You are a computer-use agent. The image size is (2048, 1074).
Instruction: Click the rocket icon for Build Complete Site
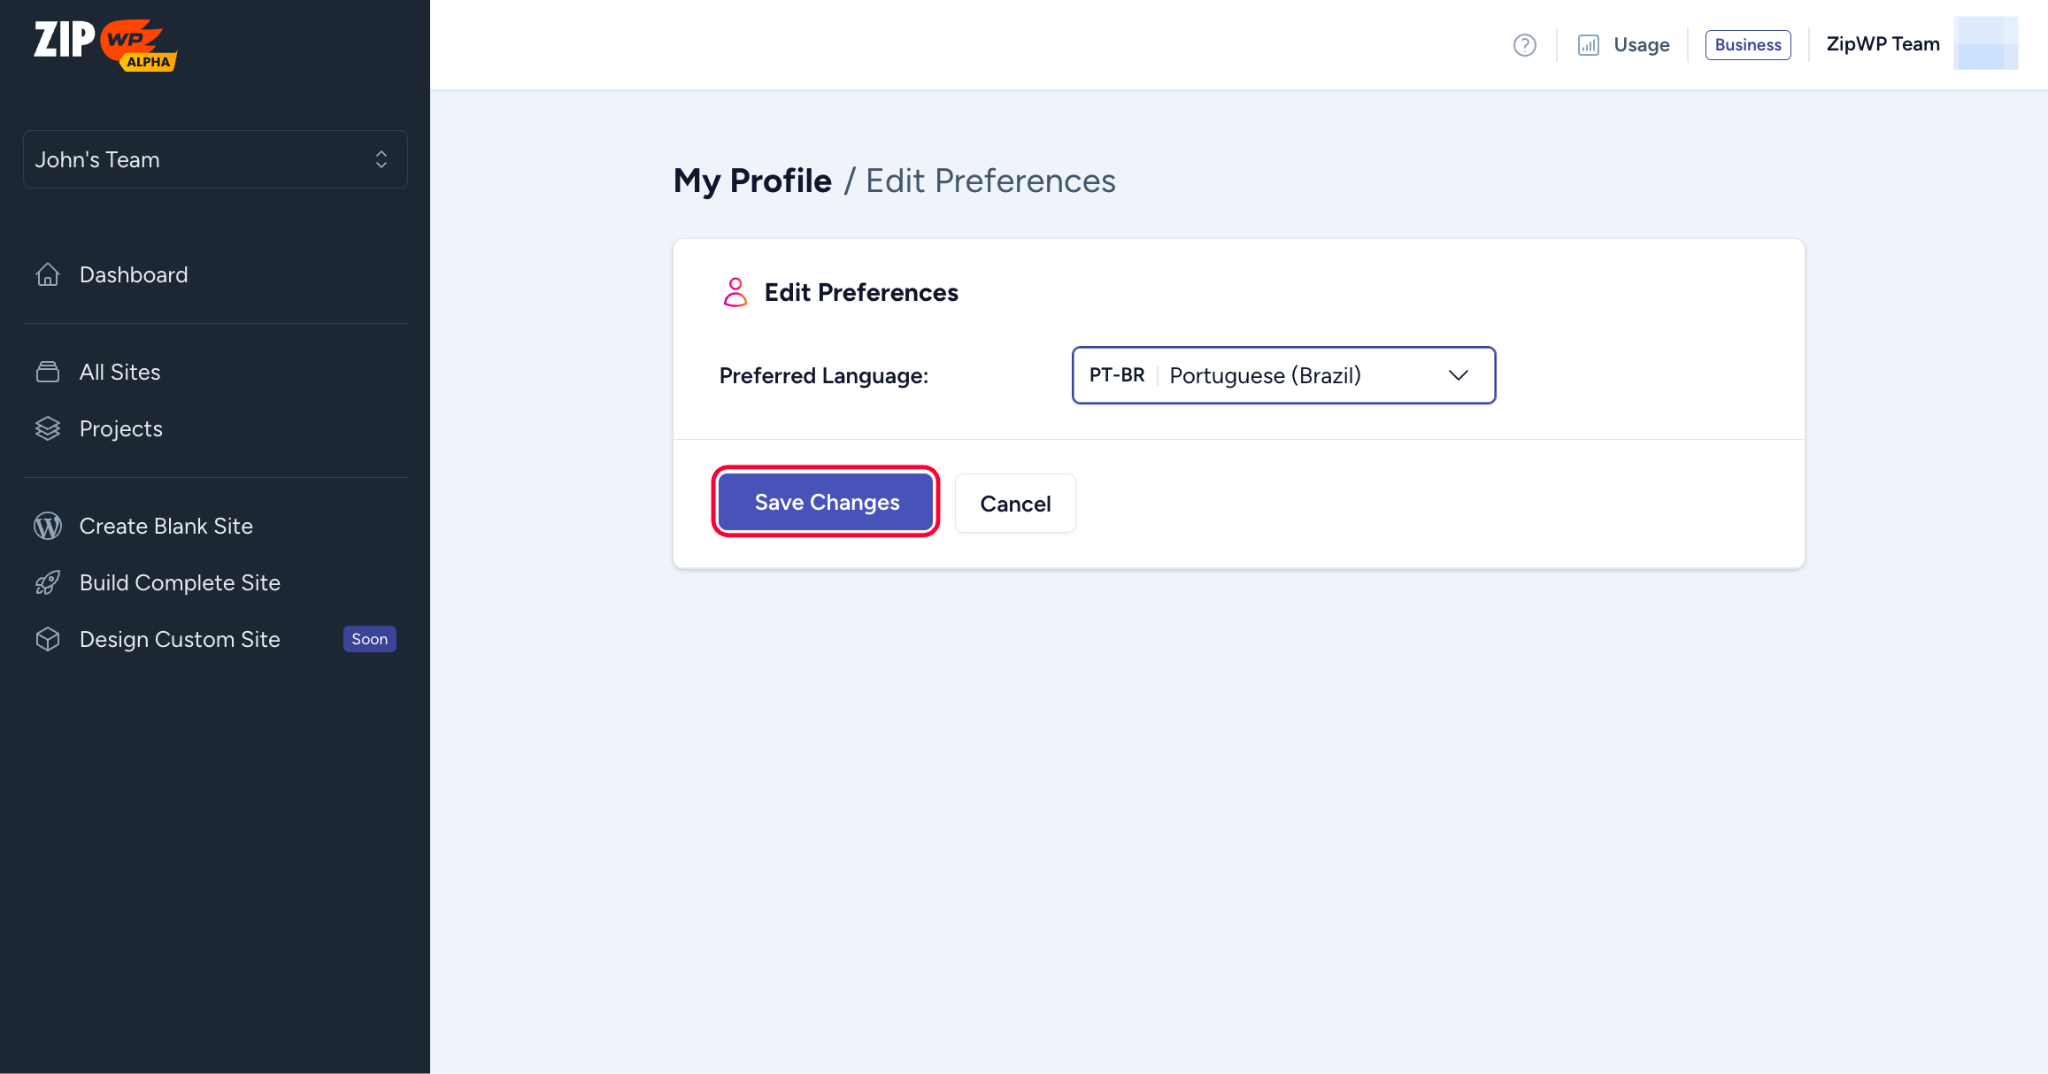pos(48,583)
